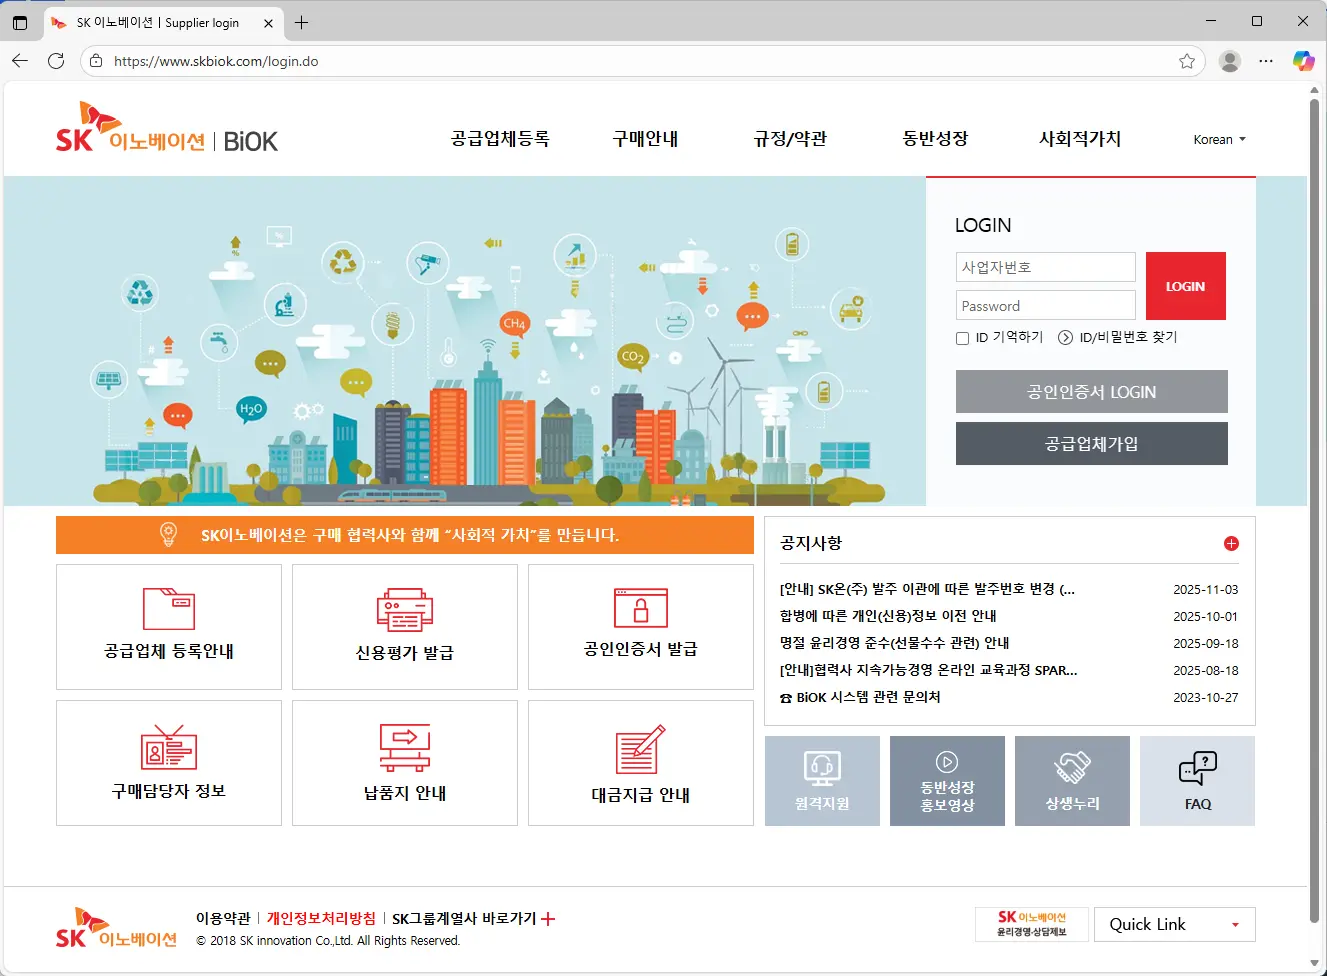Open the 공인인증서 발급 lock icon tile
The image size is (1327, 976).
(x=641, y=627)
